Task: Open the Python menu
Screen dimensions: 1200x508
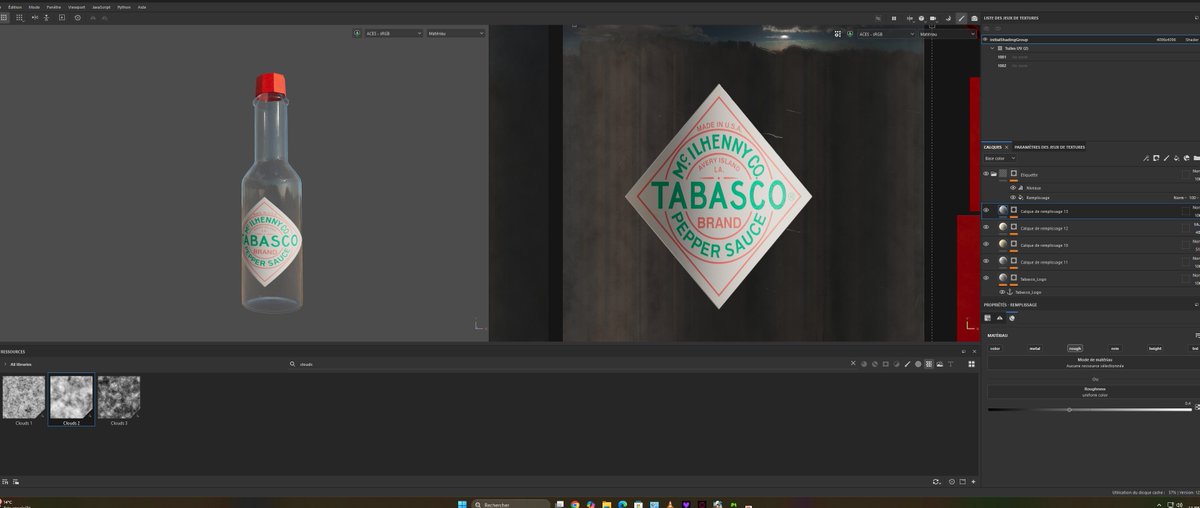Action: (124, 6)
